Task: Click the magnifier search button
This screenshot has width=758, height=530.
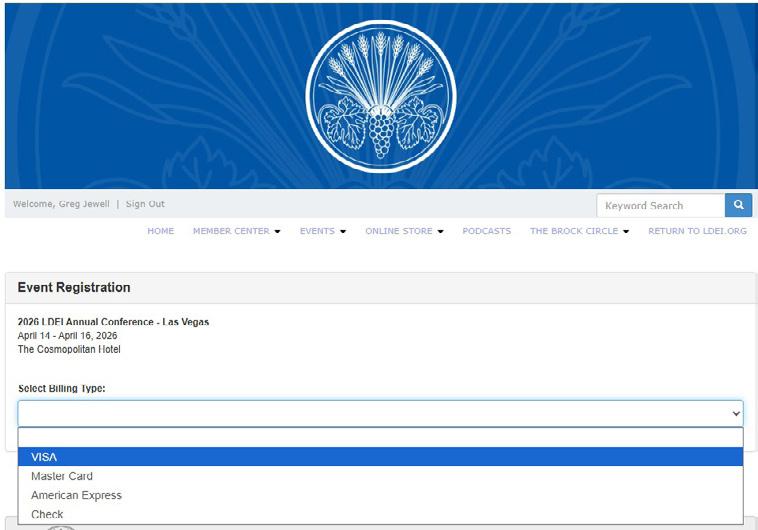Action: tap(738, 205)
